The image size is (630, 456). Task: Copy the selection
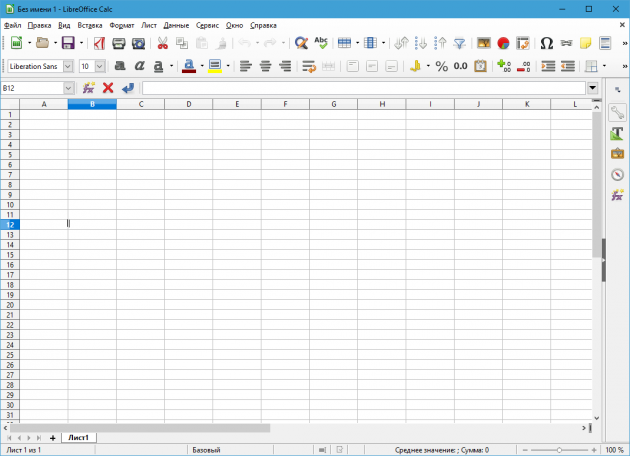pos(182,43)
